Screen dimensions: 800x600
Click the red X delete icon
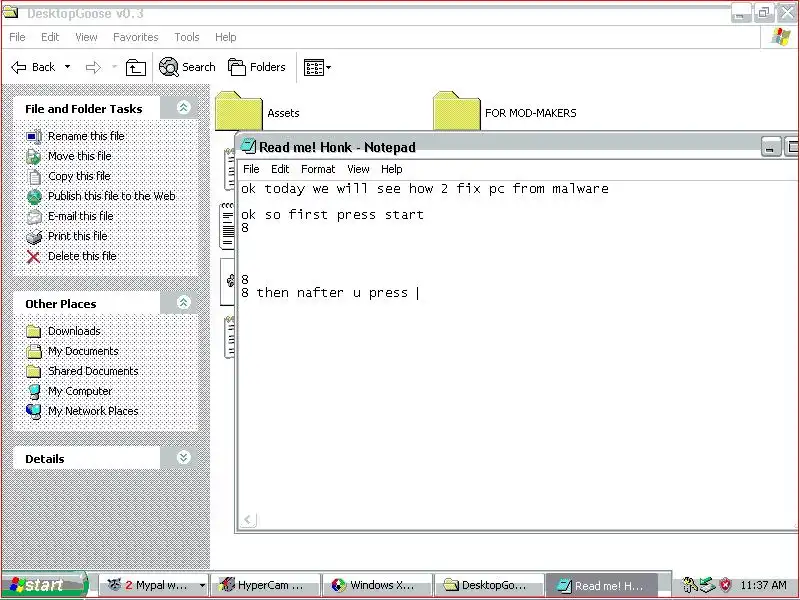34,257
